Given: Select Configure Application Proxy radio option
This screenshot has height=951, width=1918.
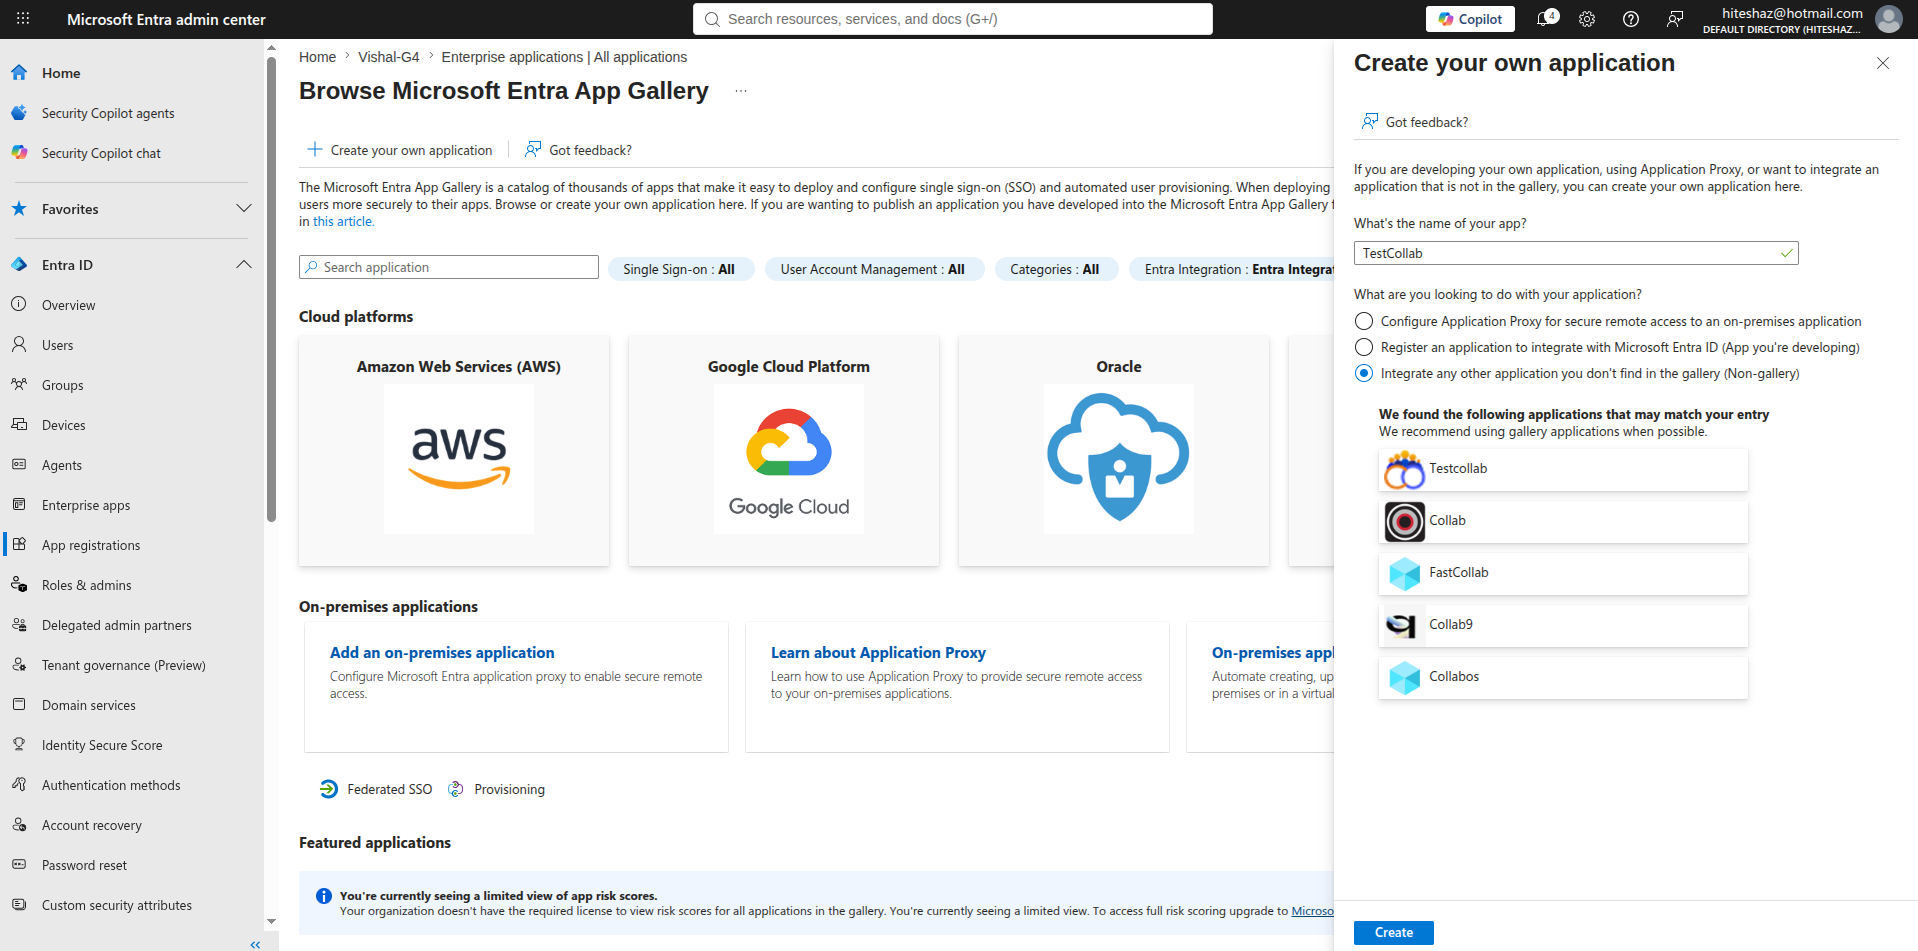Looking at the screenshot, I should 1364,321.
